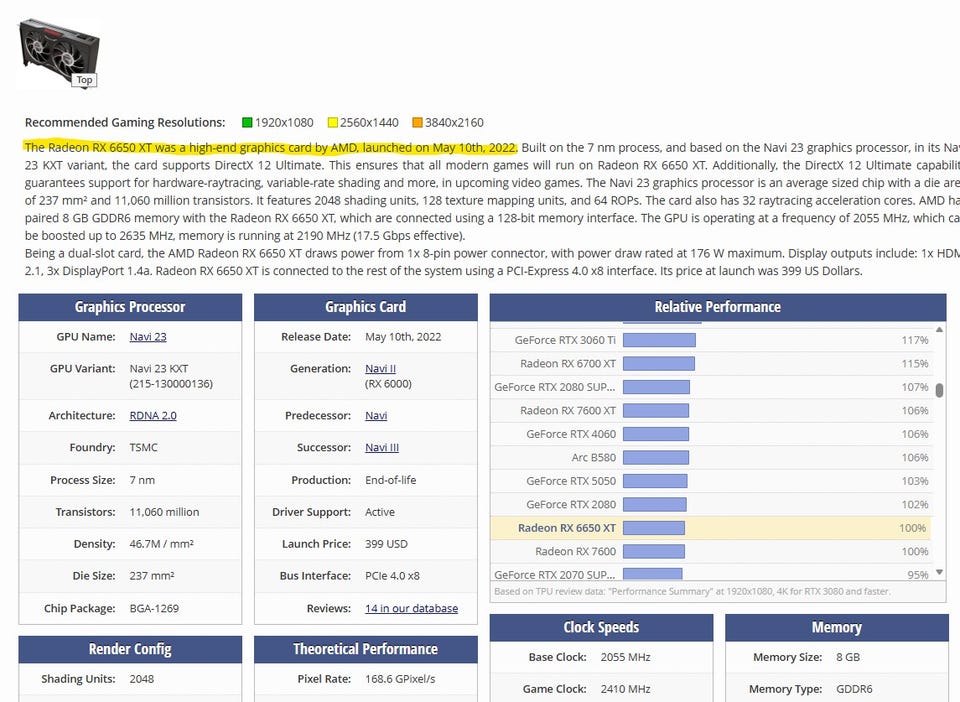This screenshot has height=702, width=960.
Task: Click the 2048 shading units value
Action: [141, 679]
